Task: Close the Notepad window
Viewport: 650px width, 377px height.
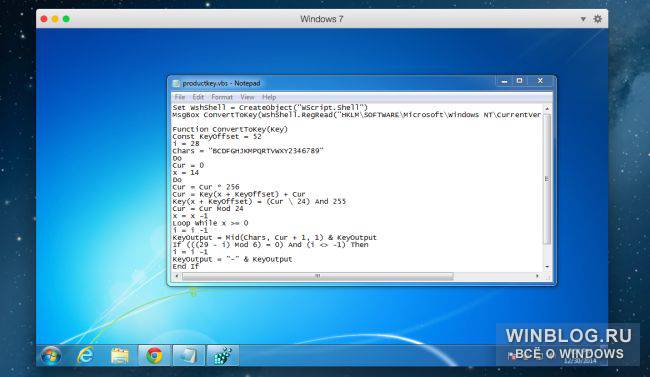Action: click(x=540, y=81)
